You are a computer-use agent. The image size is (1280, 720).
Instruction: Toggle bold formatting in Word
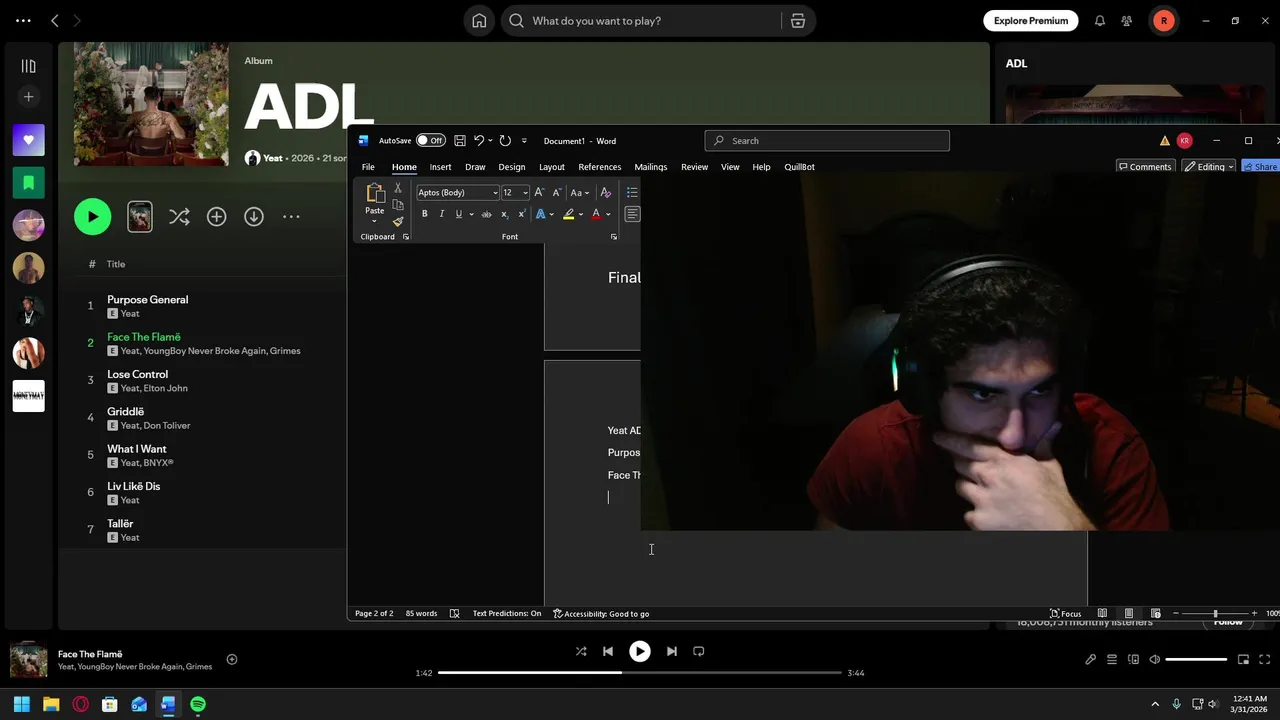(425, 214)
